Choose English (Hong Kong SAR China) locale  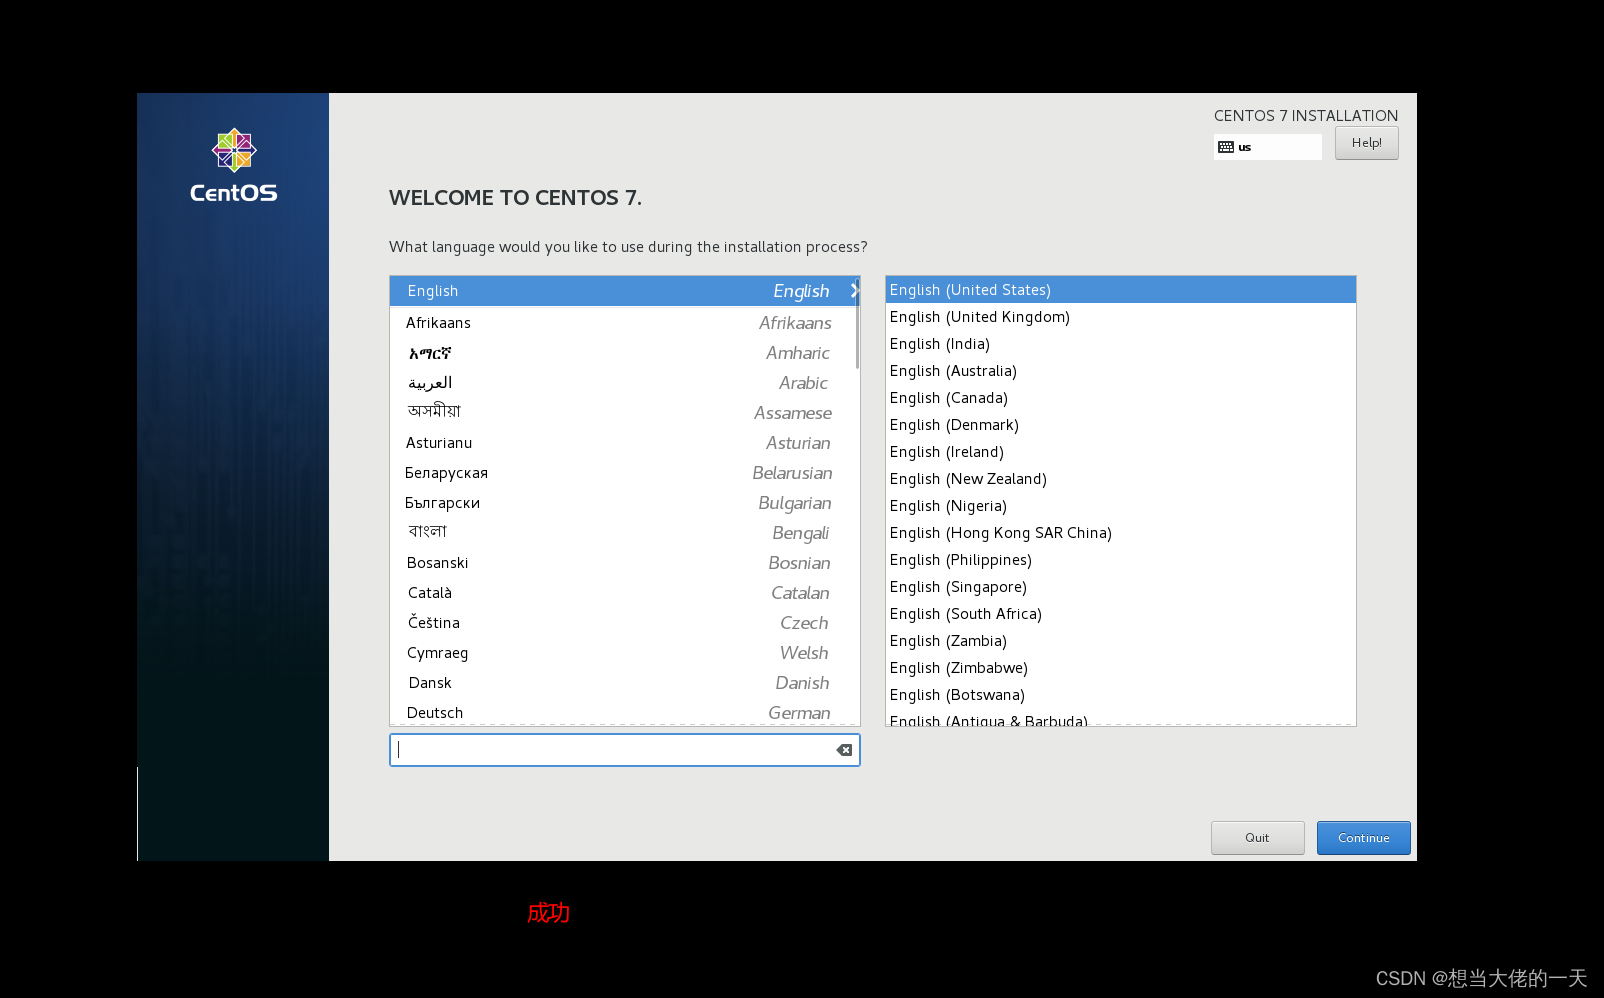coord(1120,533)
